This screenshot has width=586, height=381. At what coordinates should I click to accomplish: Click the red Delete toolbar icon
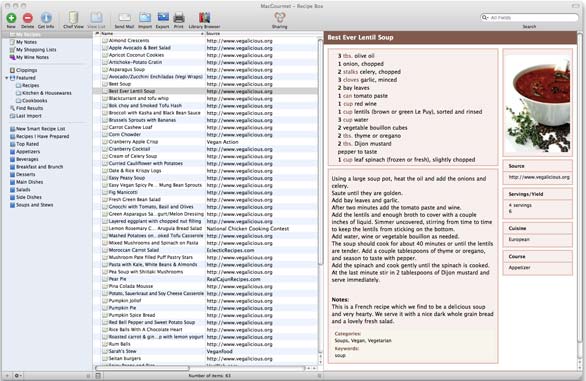28,18
